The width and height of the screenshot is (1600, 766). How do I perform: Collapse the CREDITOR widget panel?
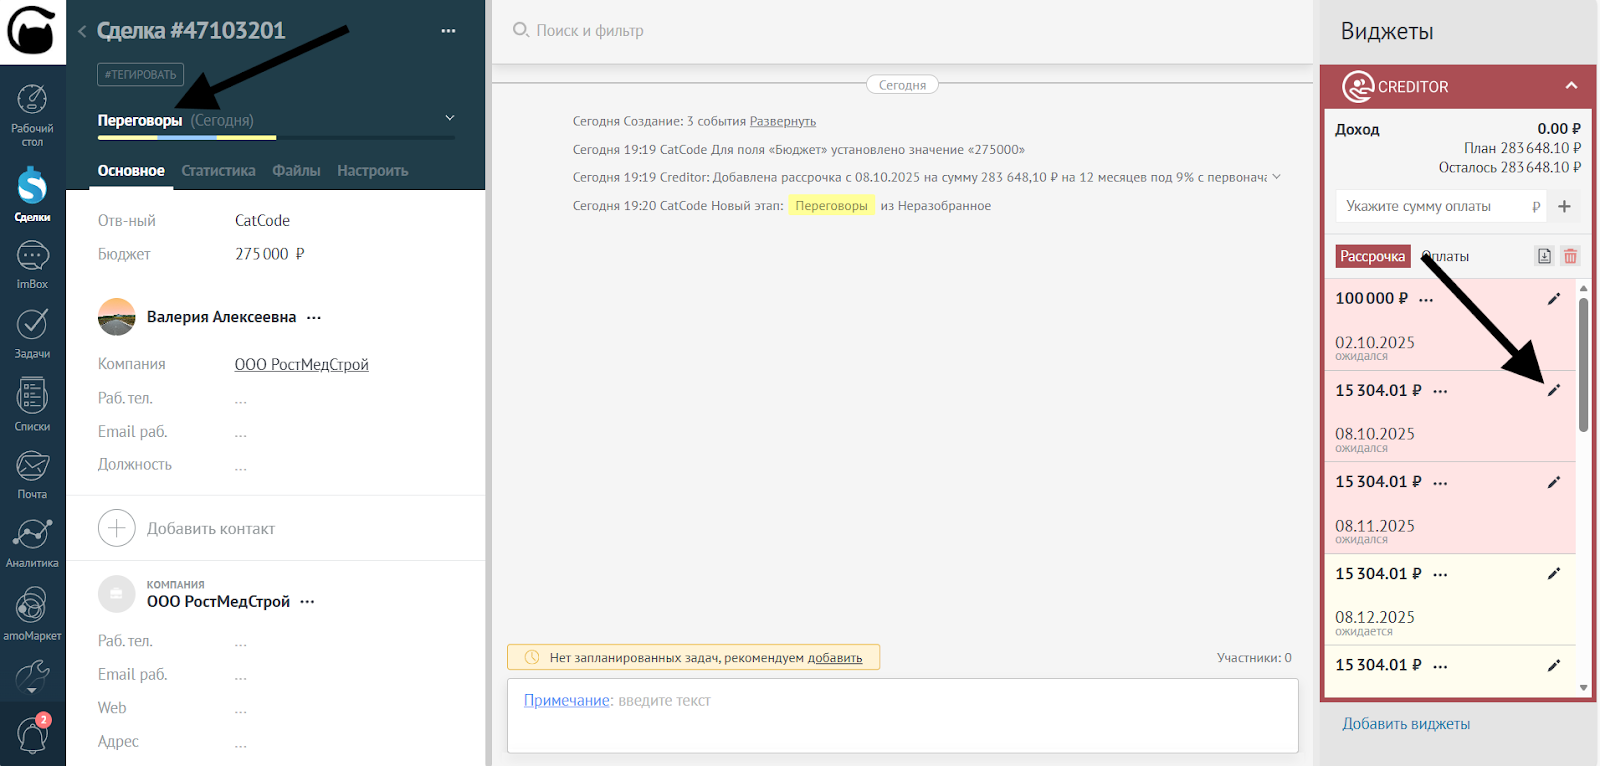coord(1571,86)
